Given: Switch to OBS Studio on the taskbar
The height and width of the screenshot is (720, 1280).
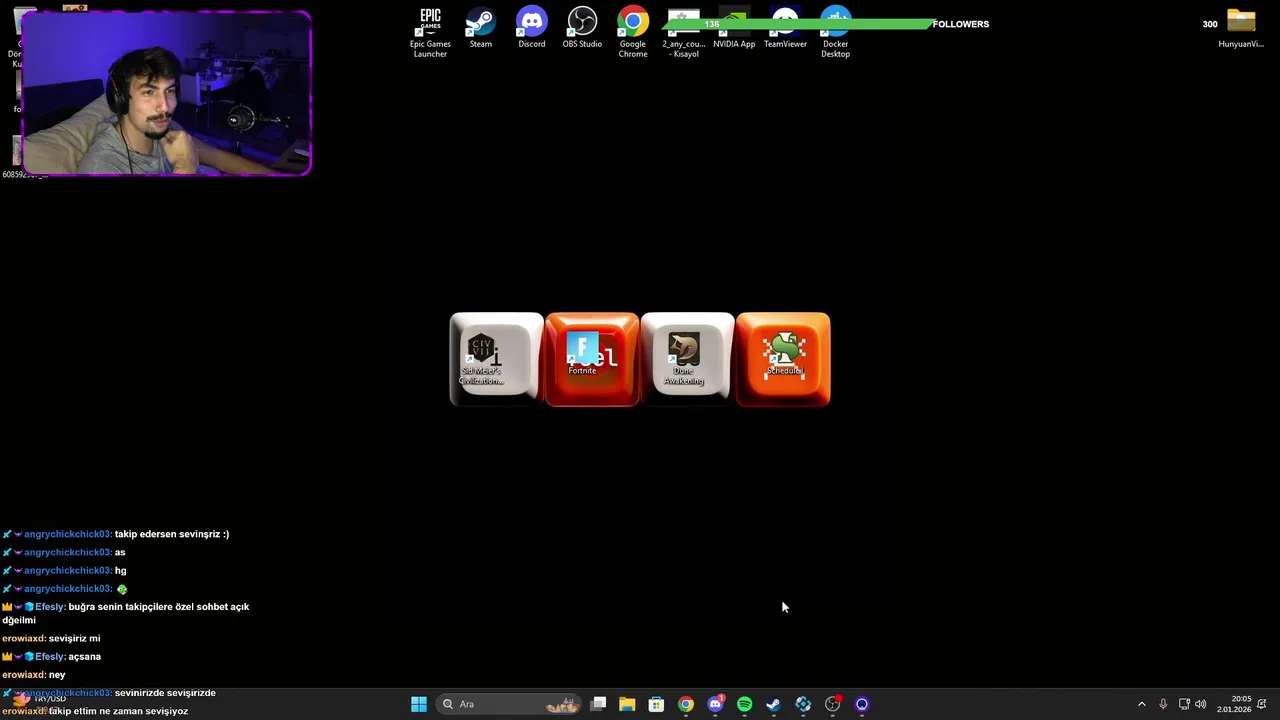Looking at the screenshot, I should pos(833,704).
